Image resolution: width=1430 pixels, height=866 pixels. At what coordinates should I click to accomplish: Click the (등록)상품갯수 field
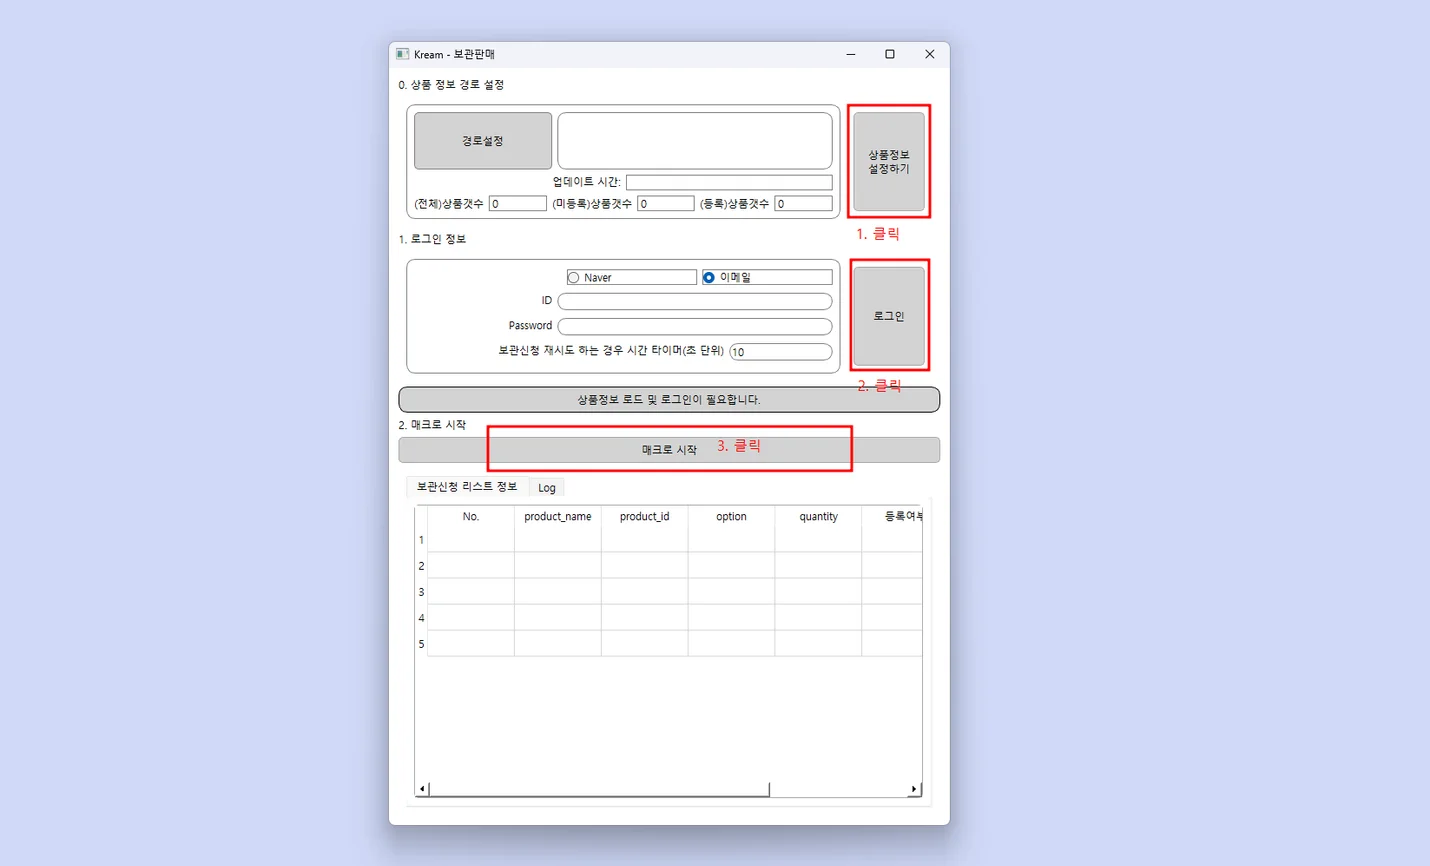click(x=804, y=203)
